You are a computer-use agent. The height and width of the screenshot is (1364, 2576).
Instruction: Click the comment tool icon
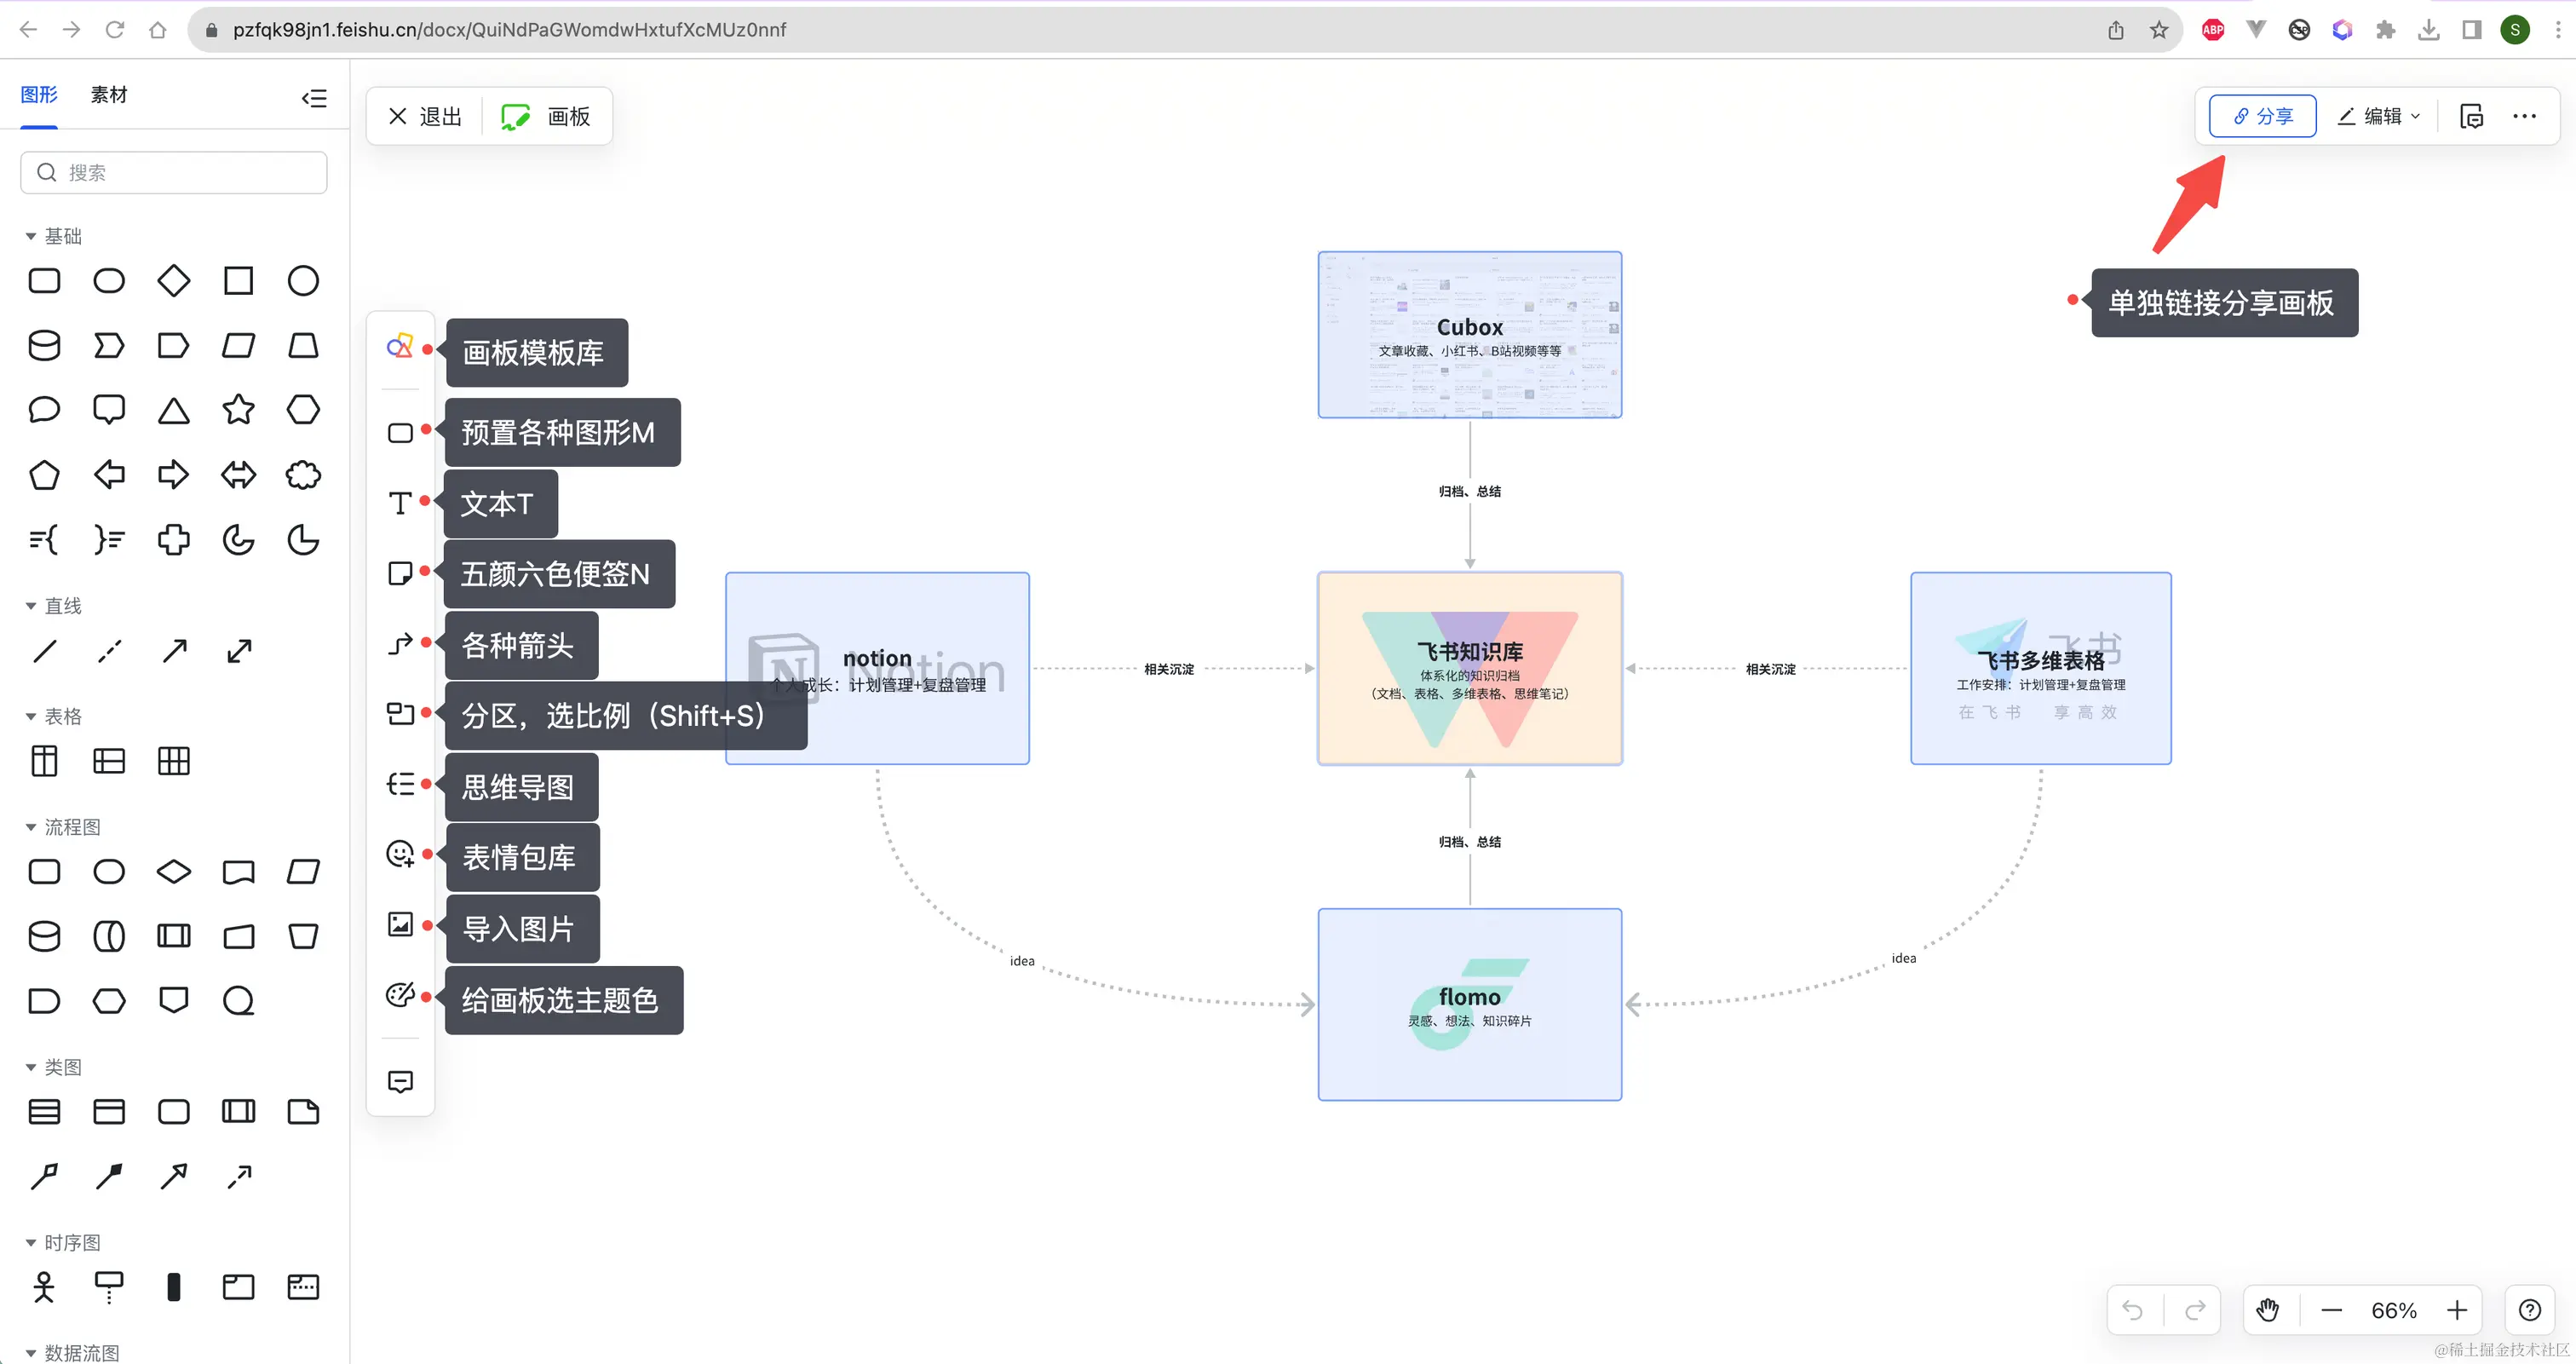point(399,1082)
